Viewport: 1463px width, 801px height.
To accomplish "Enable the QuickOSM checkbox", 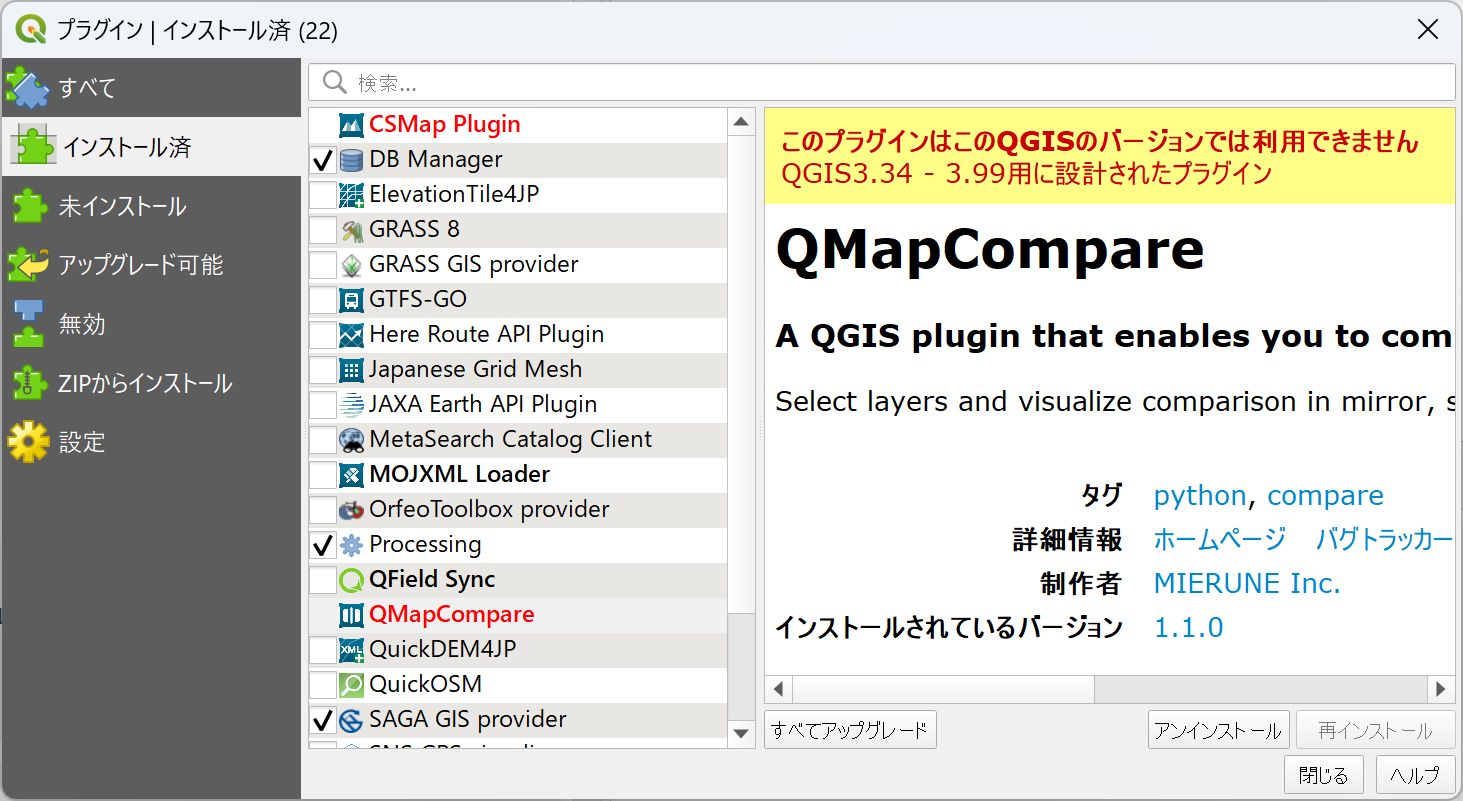I will click(x=323, y=685).
